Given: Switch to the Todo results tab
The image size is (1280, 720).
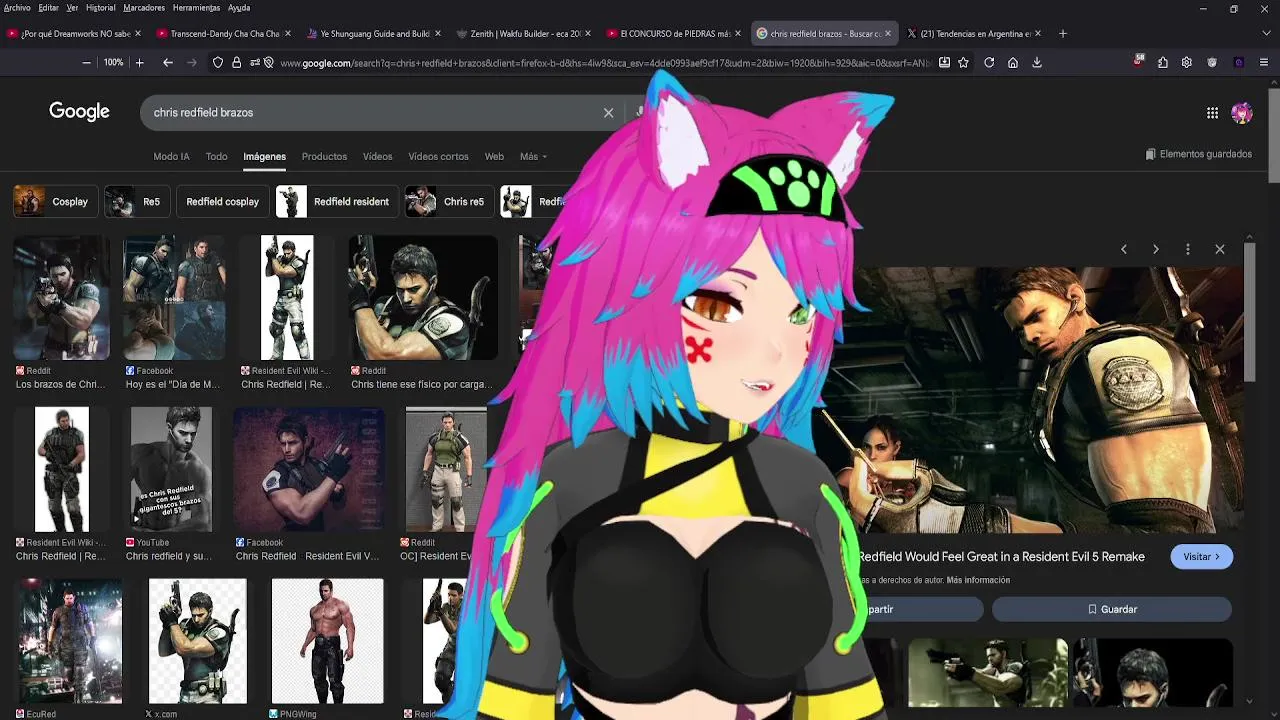Looking at the screenshot, I should [x=217, y=156].
